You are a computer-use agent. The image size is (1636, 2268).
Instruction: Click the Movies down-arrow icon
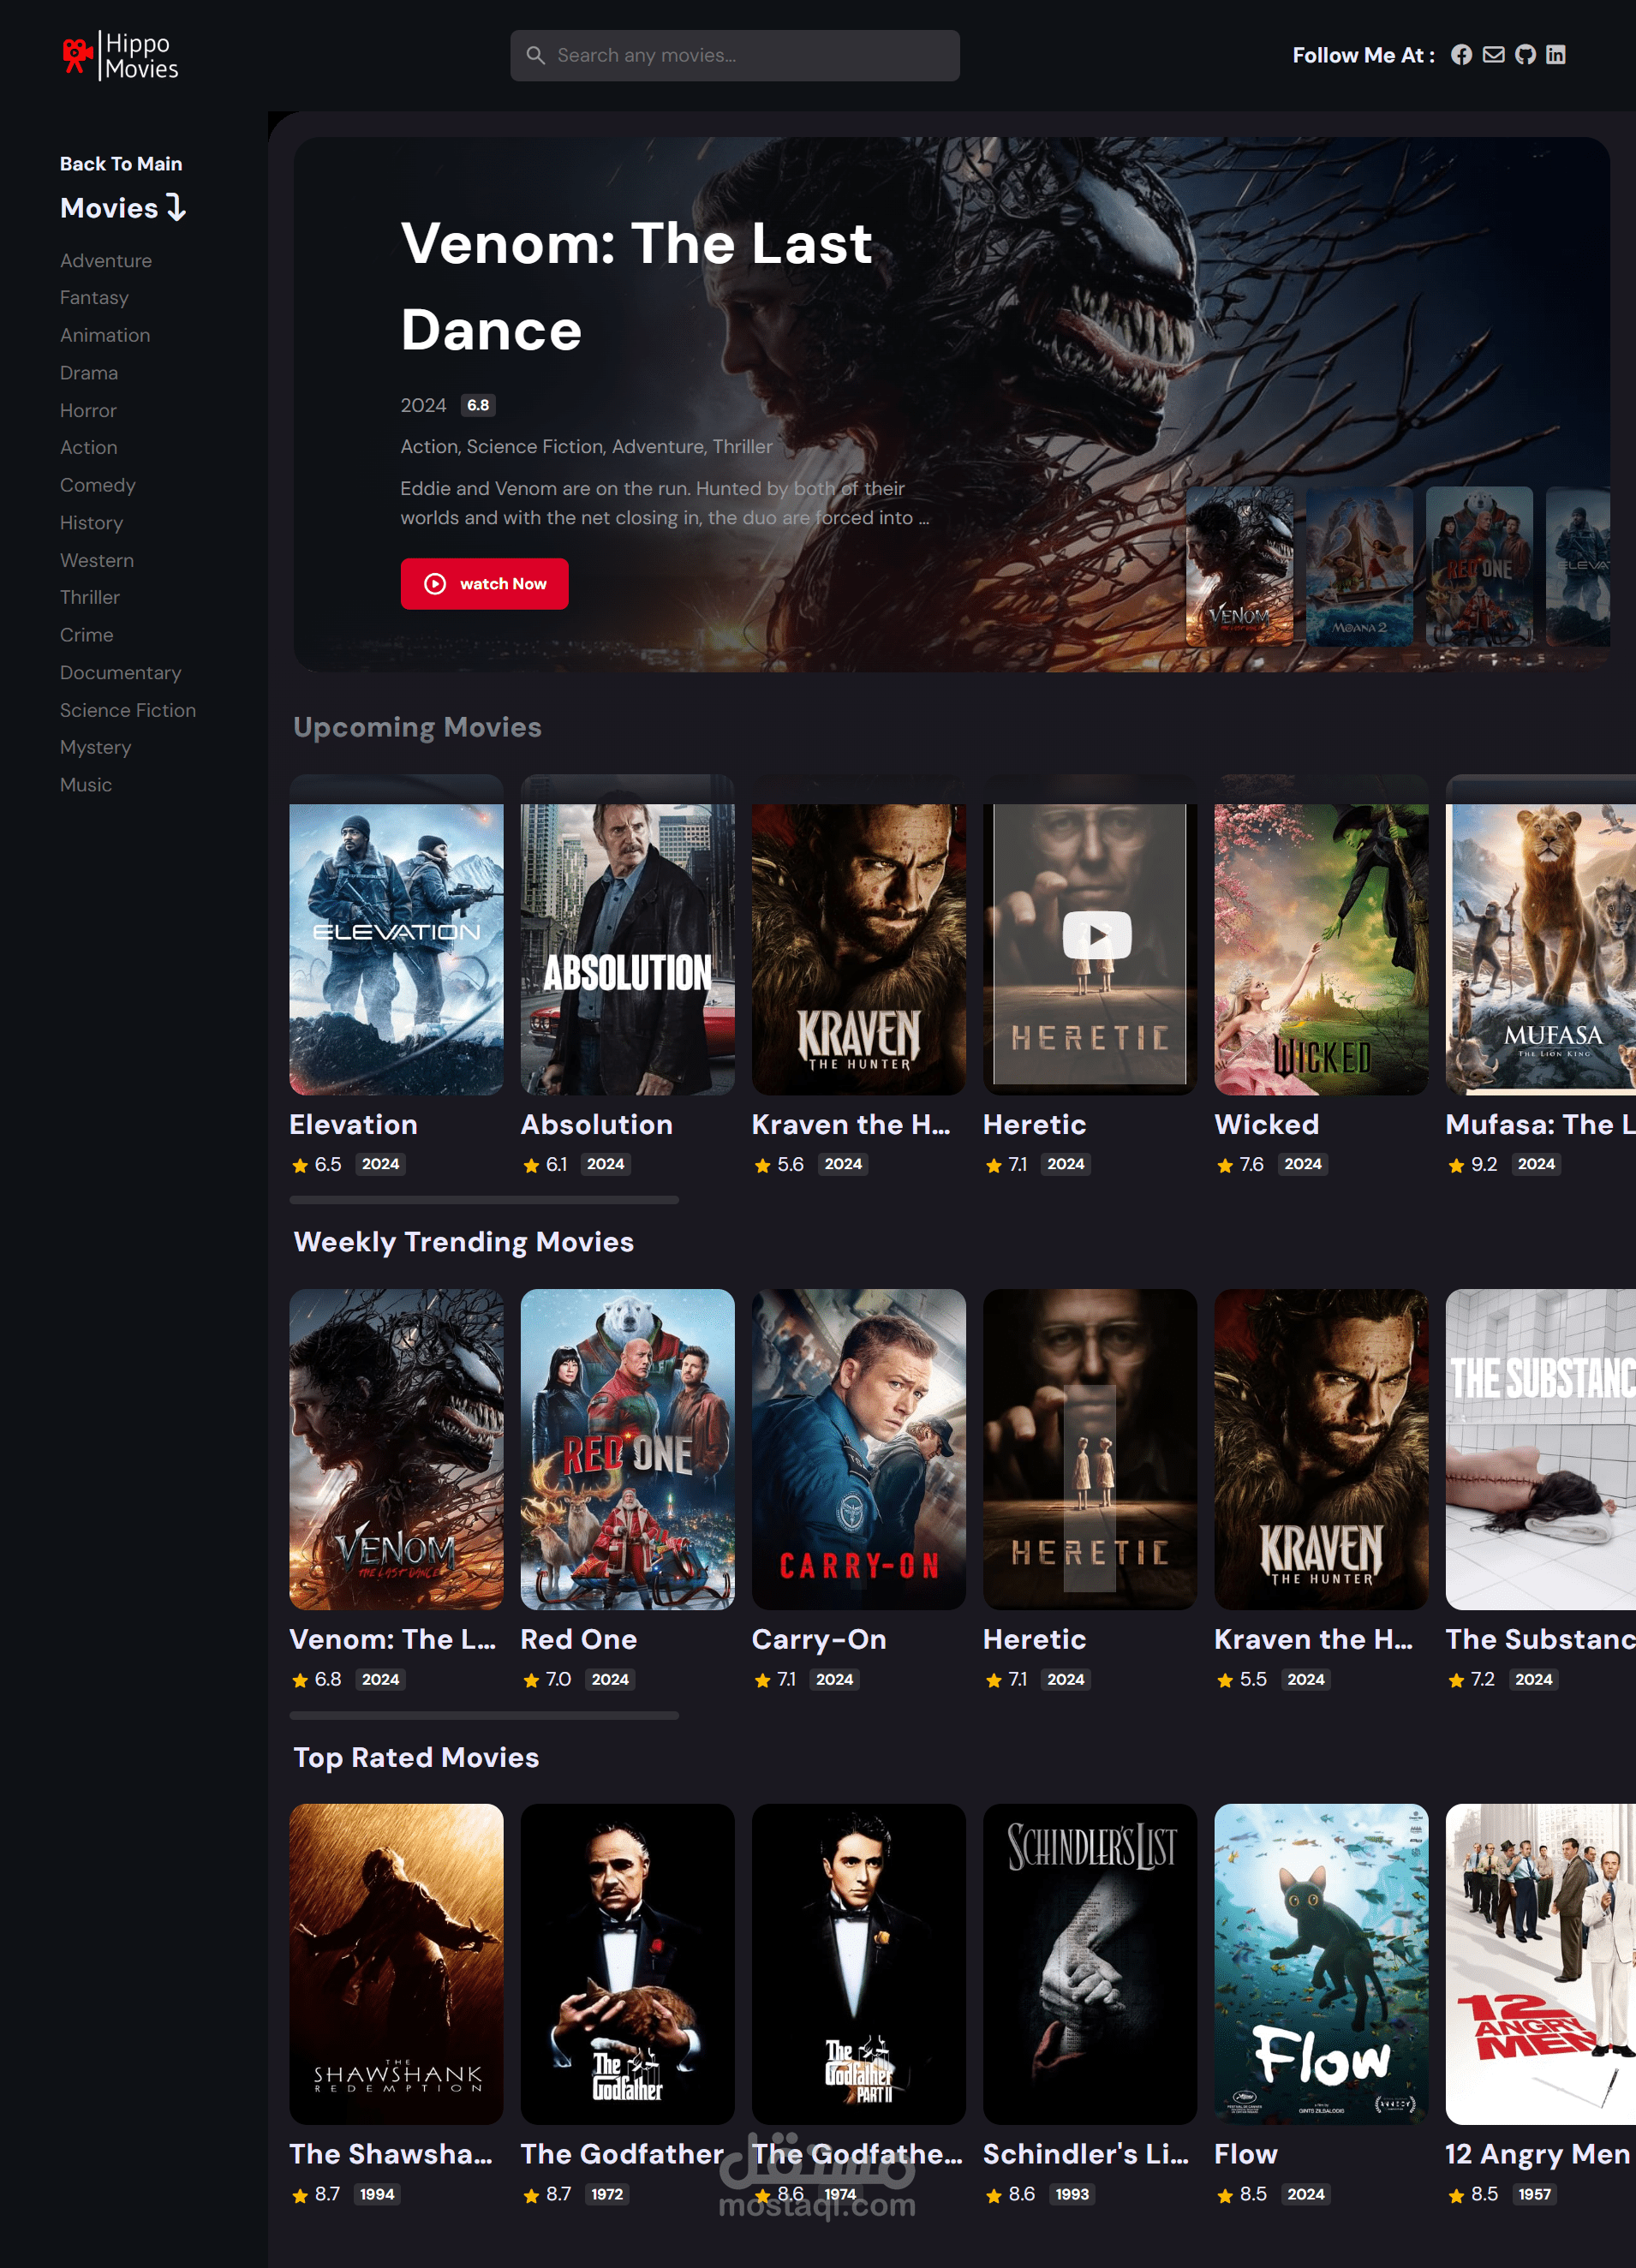point(177,208)
